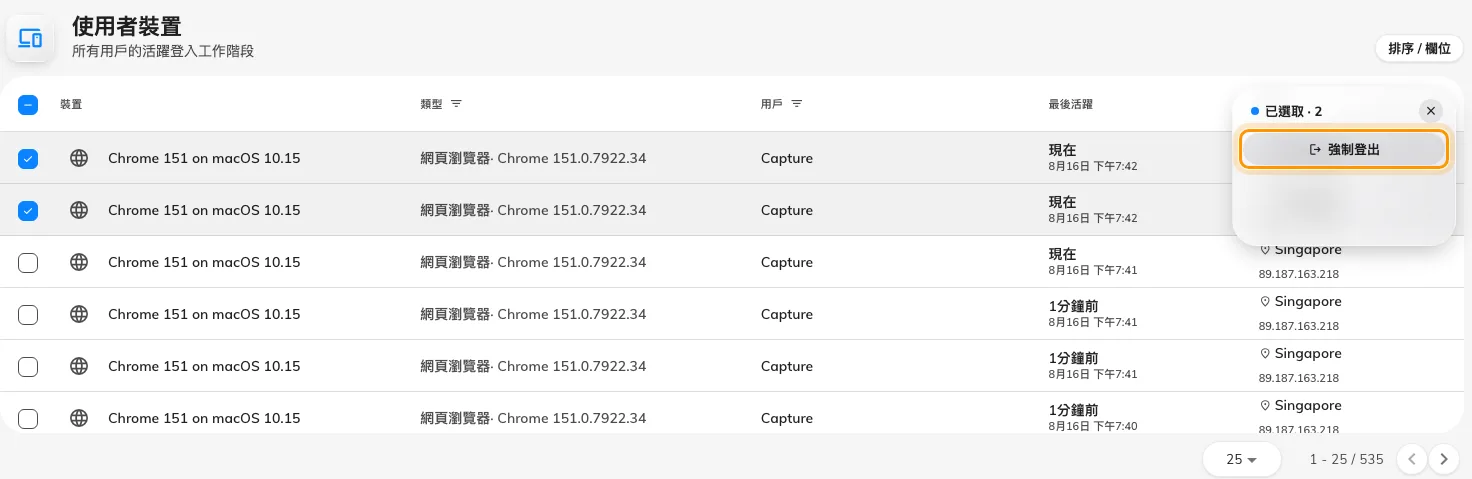The height and width of the screenshot is (479, 1472).
Task: Click the filter icon next to 類型
Action: [456, 104]
